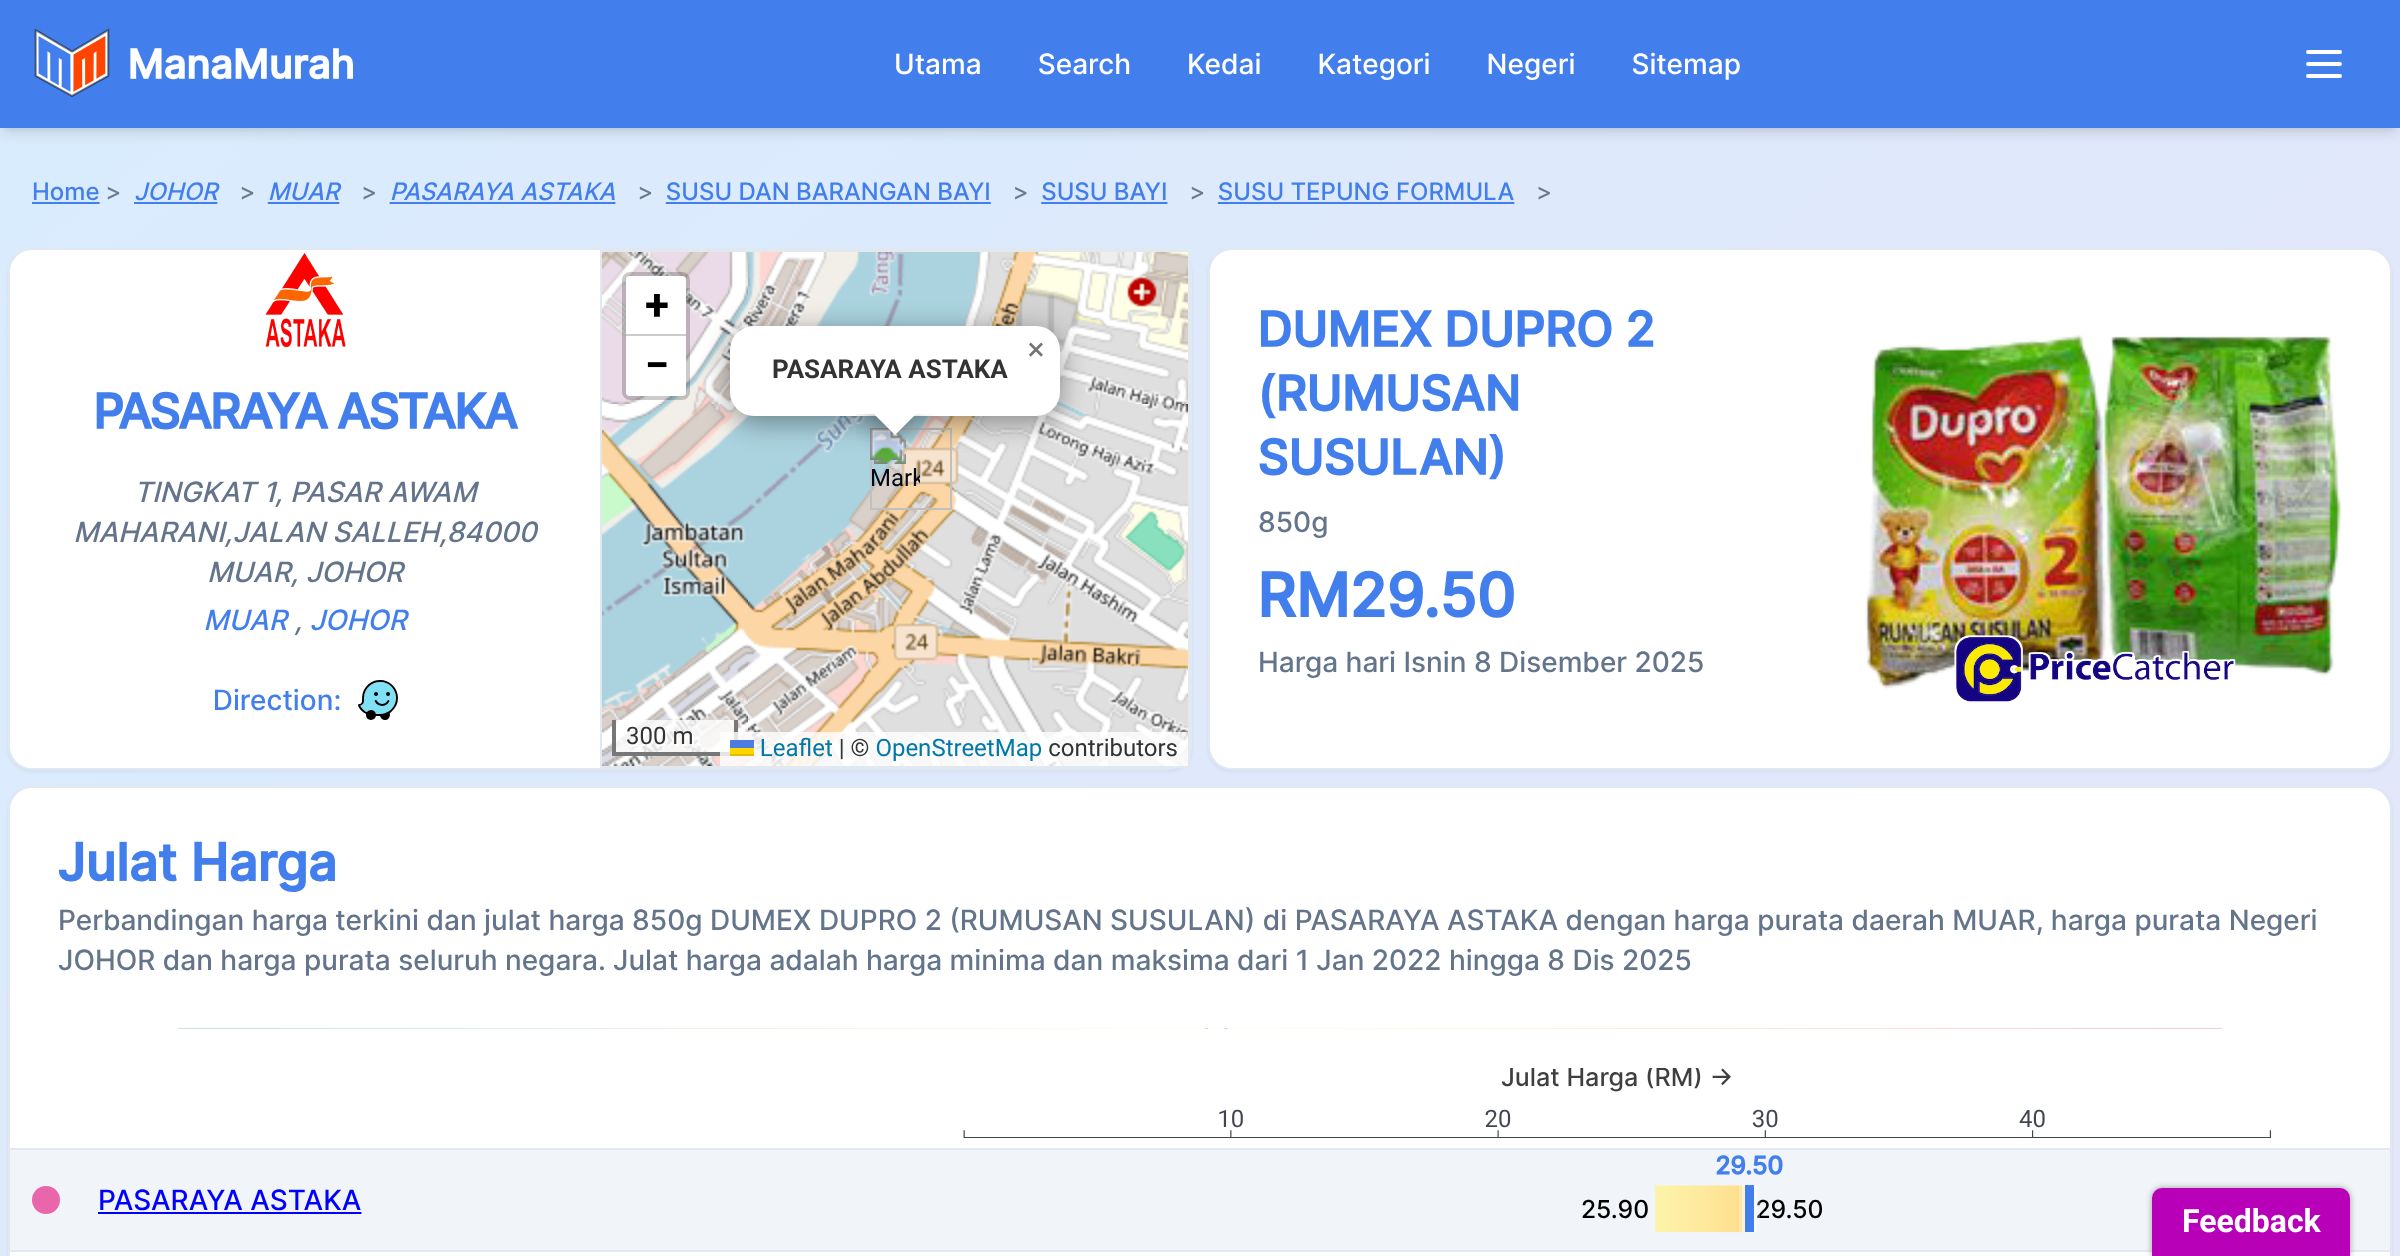Close the PASARAYA ASTAKA map popup

pyautogui.click(x=1036, y=350)
